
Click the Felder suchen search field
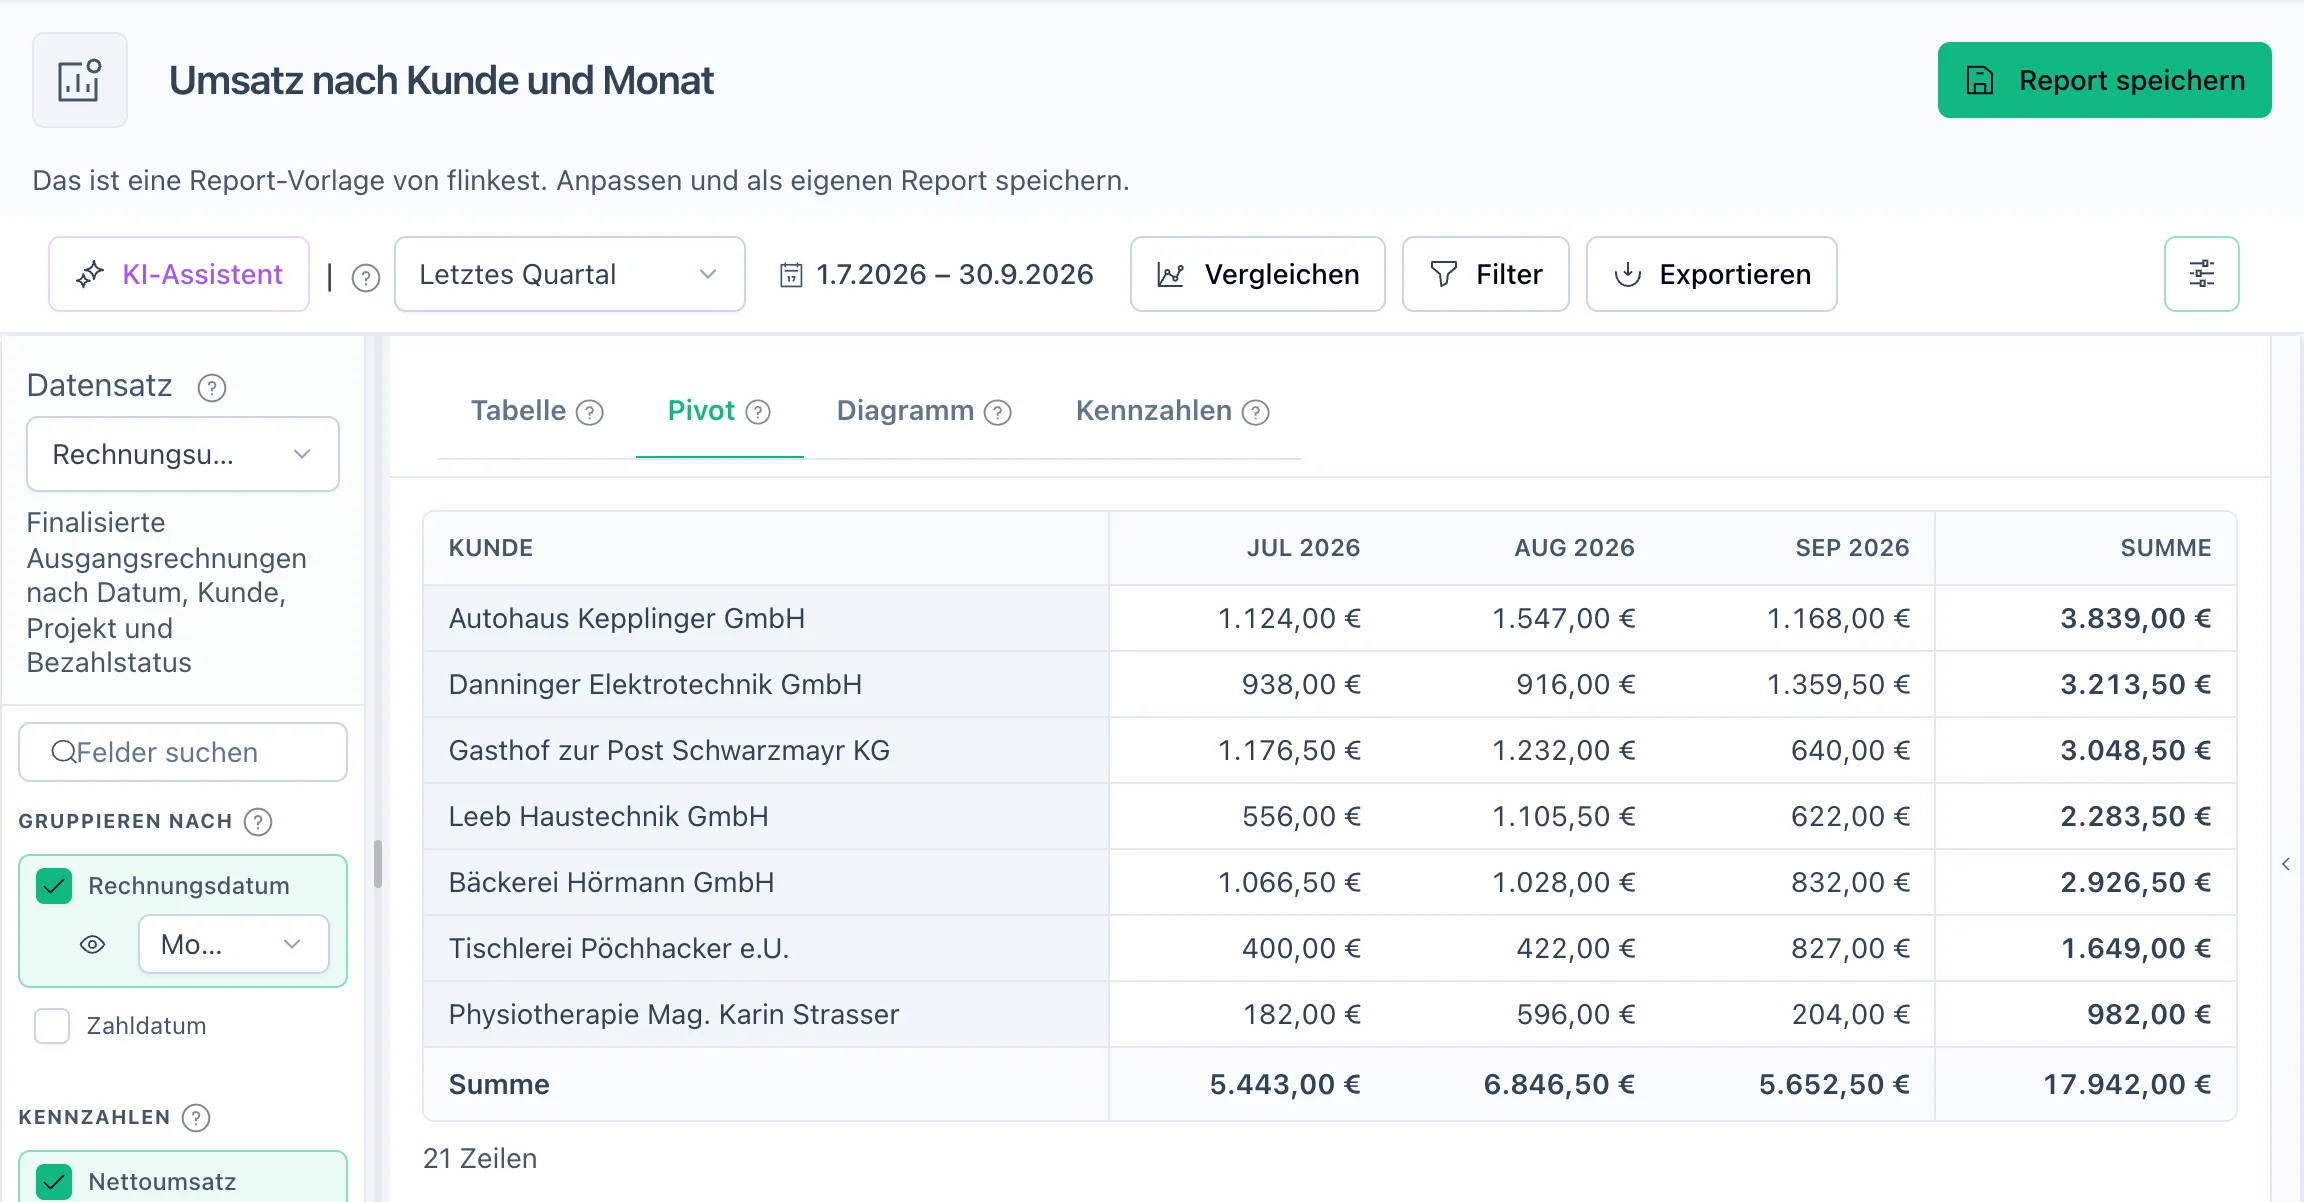tap(183, 753)
